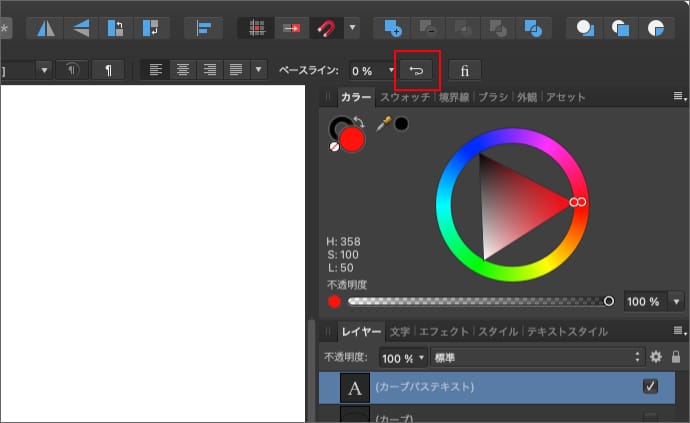The width and height of the screenshot is (690, 423).
Task: Toggle the magnet snapping icon
Action: coord(326,28)
